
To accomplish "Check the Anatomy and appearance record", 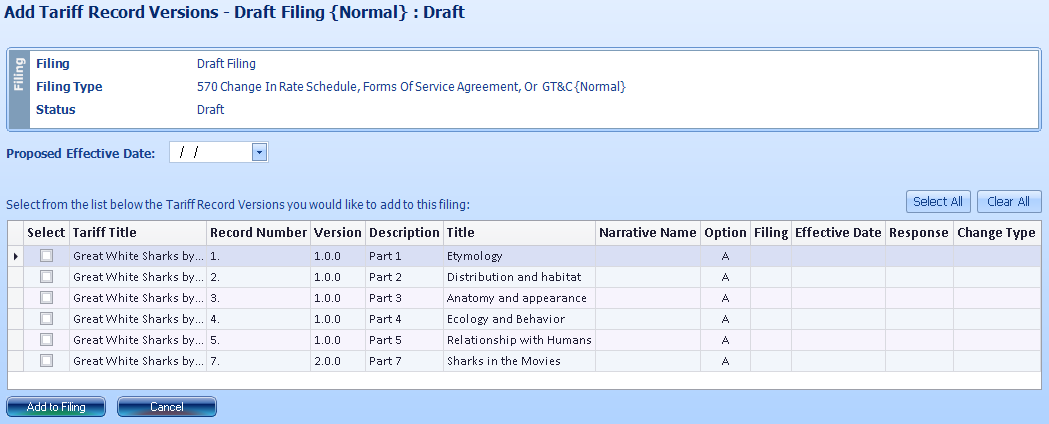I will click(x=46, y=298).
